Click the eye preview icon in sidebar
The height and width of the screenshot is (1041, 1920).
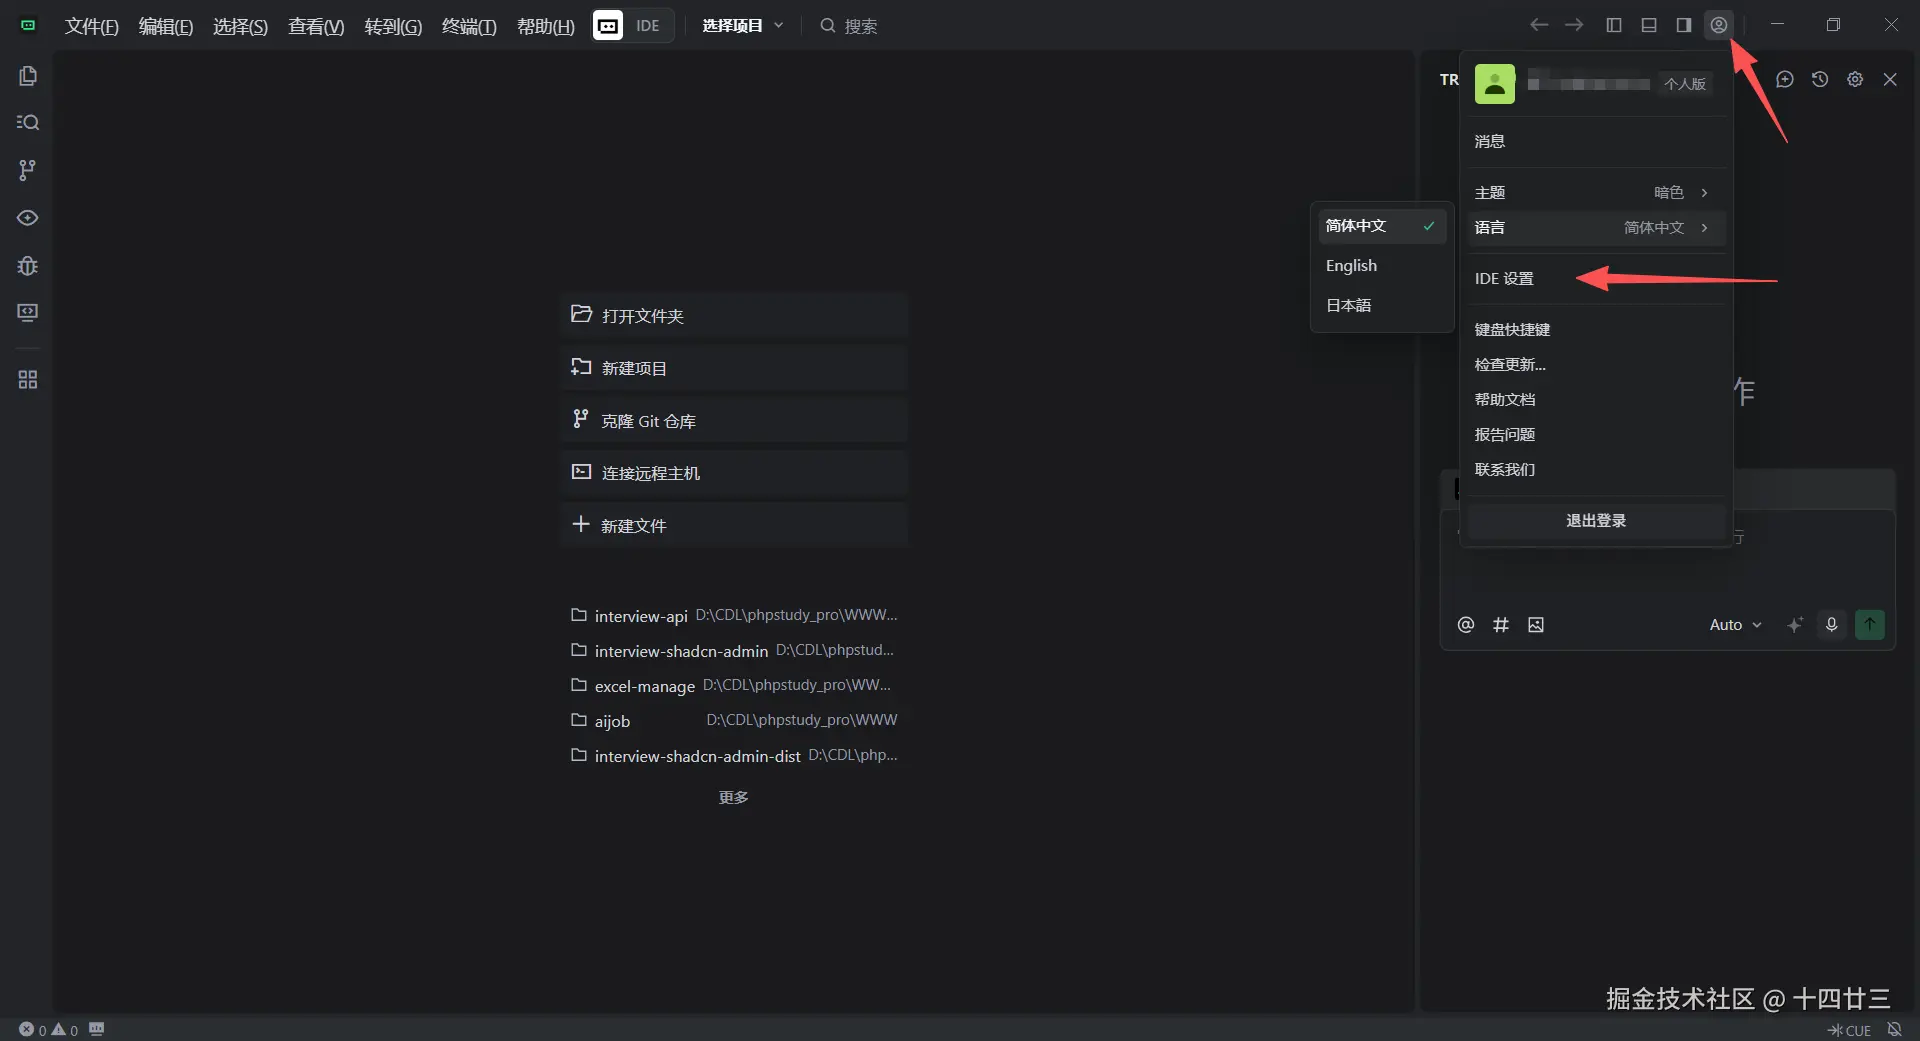[x=28, y=218]
